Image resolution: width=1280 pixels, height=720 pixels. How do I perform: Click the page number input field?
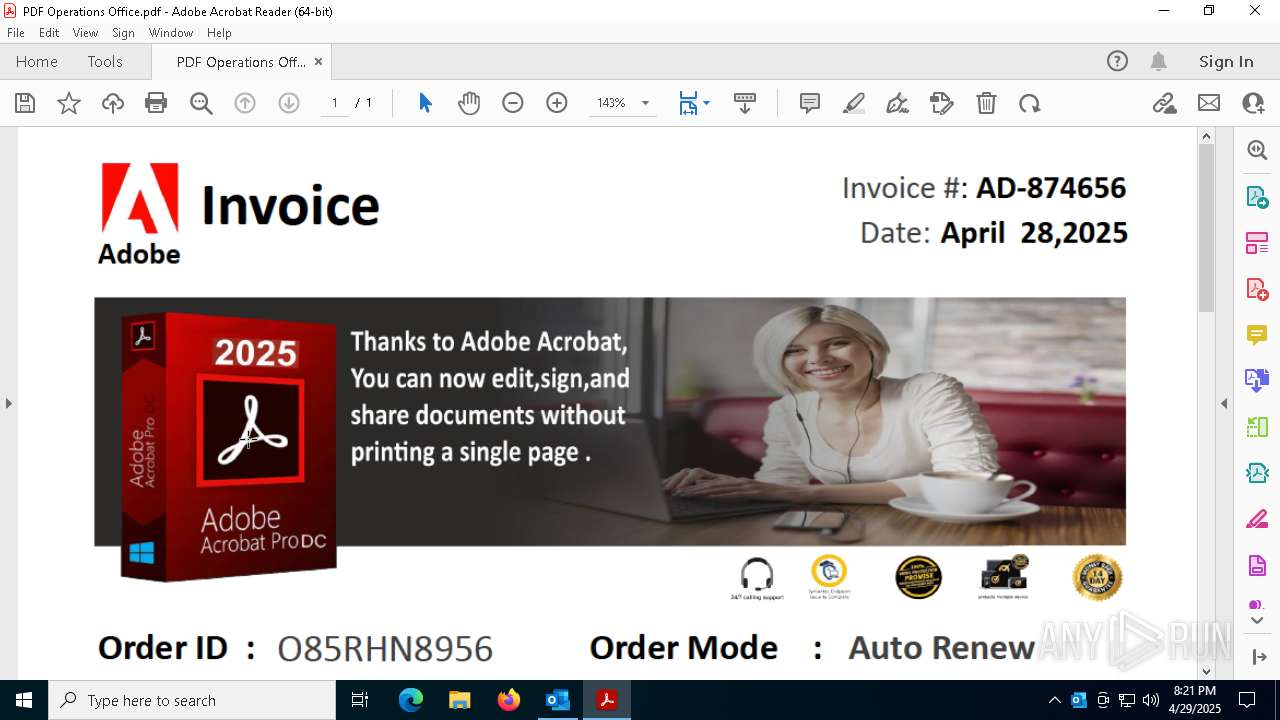[x=334, y=103]
